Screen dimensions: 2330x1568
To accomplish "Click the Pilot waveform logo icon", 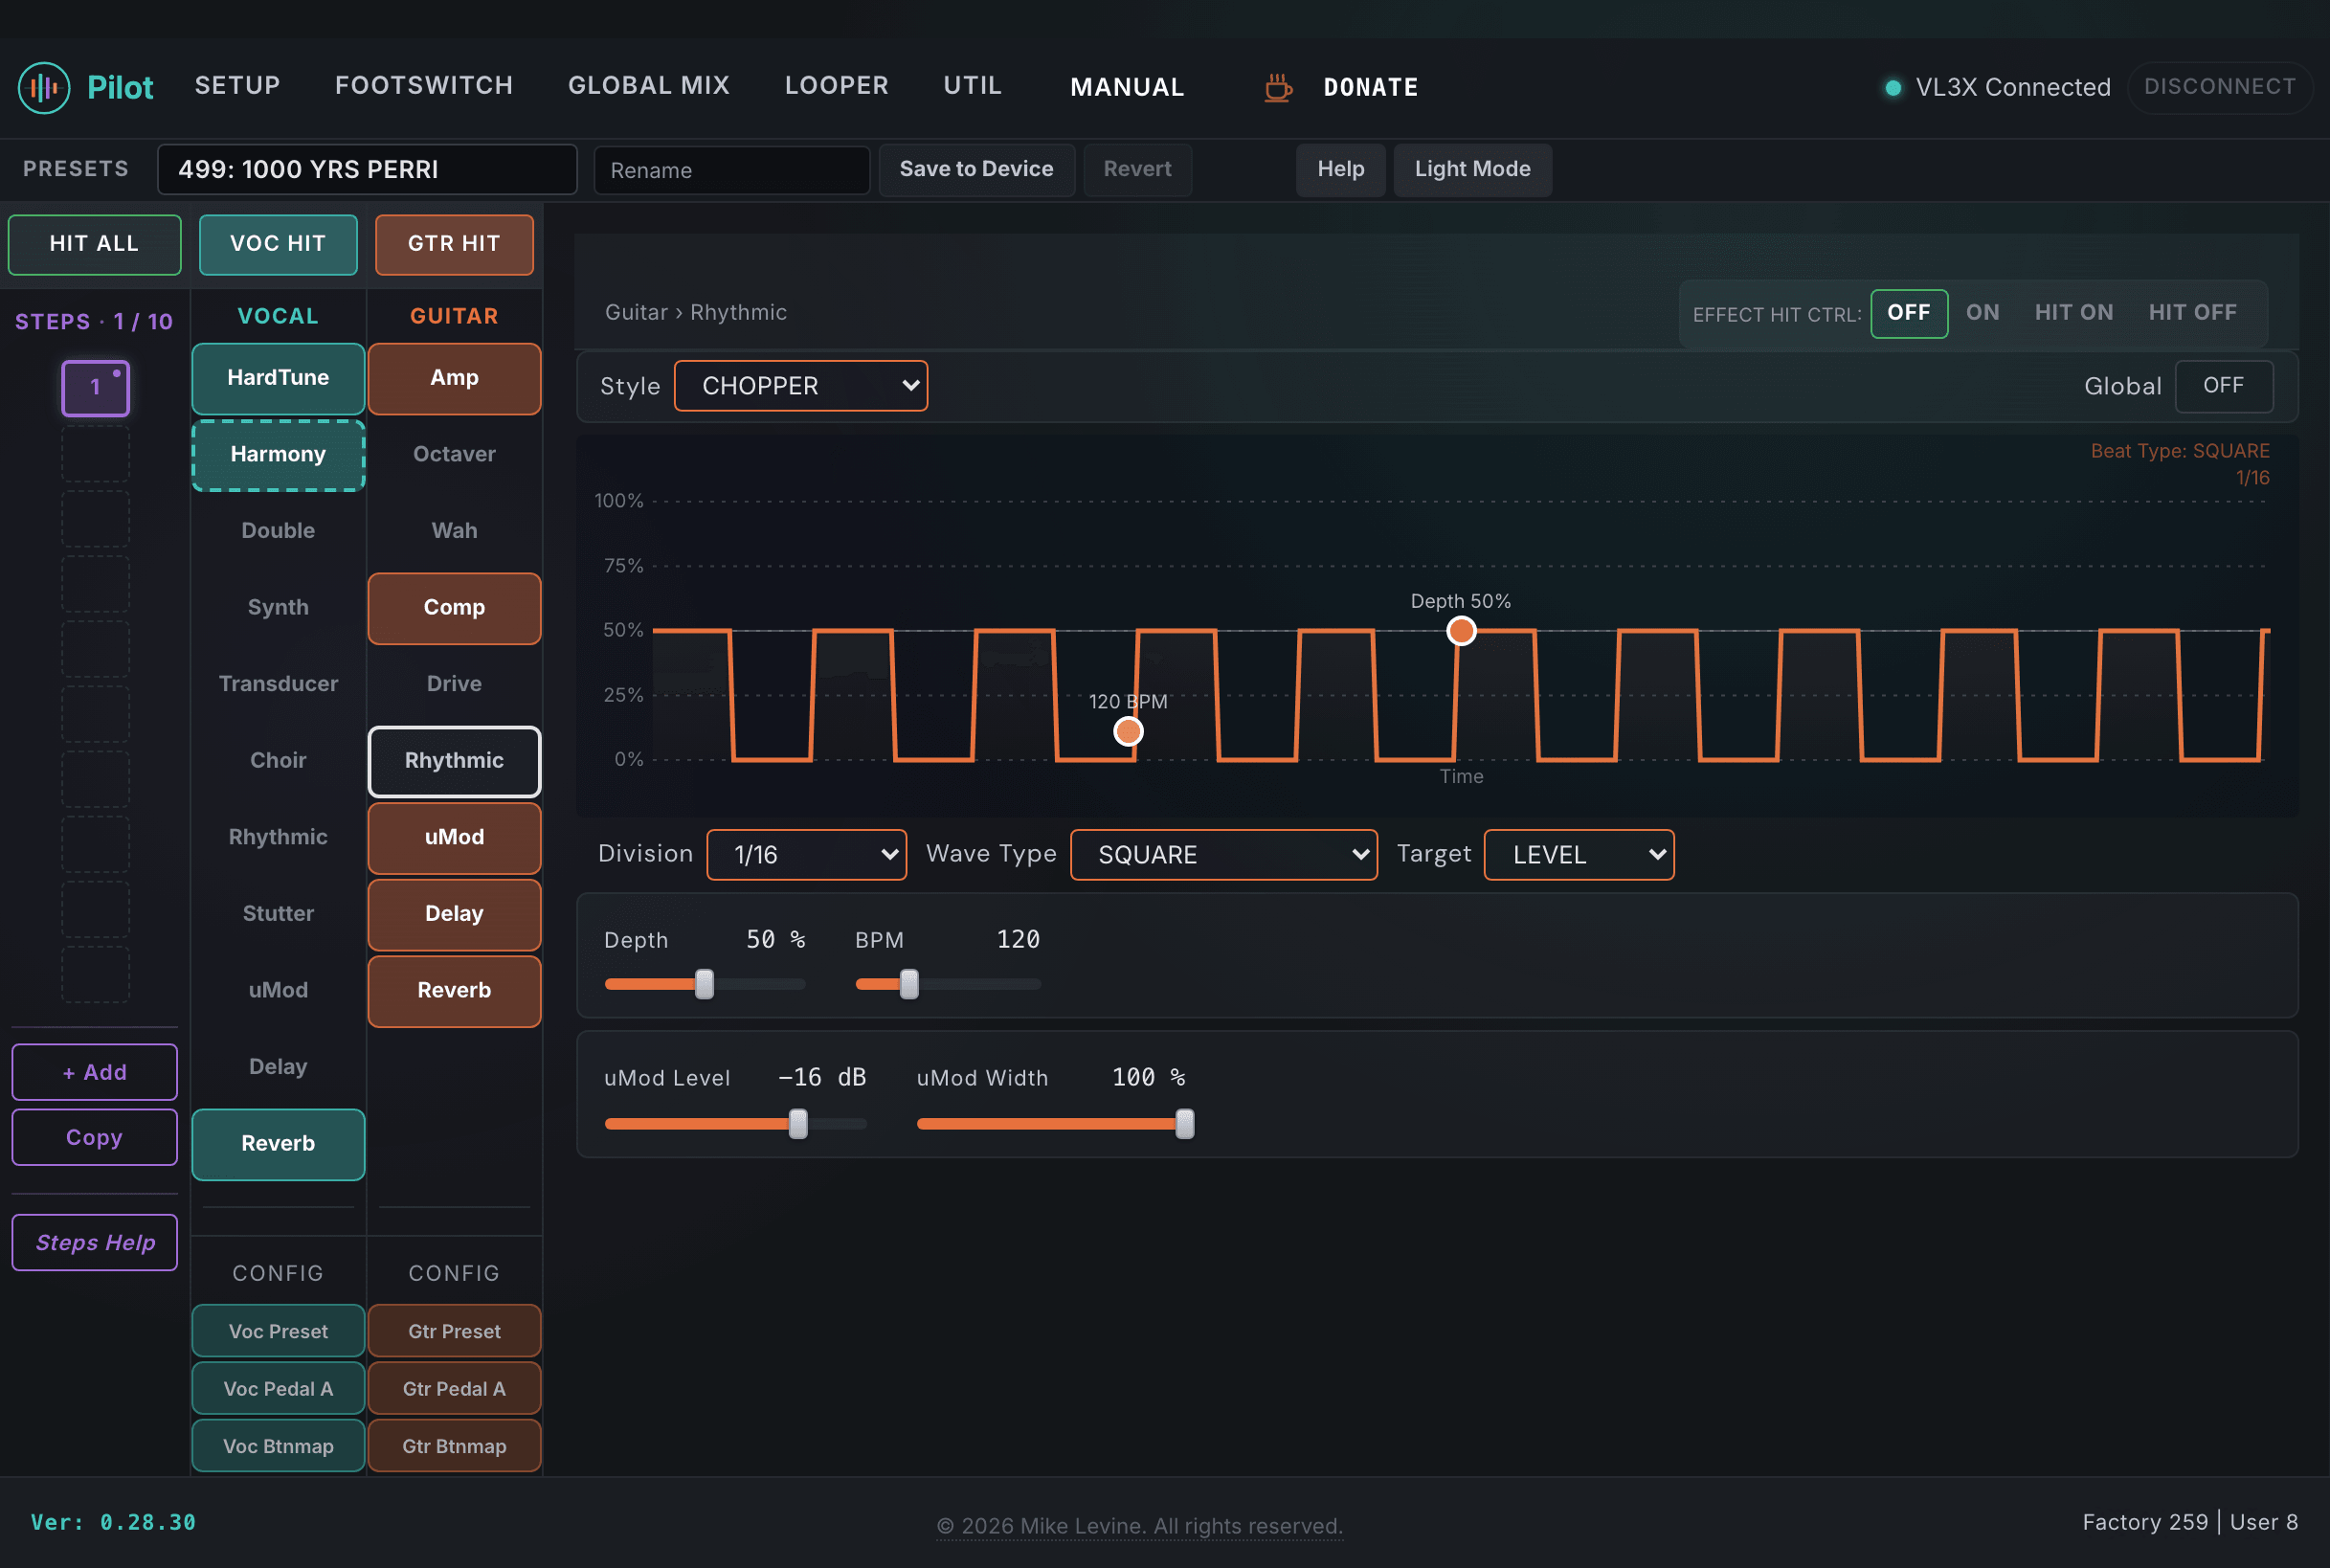I will 44,88.
